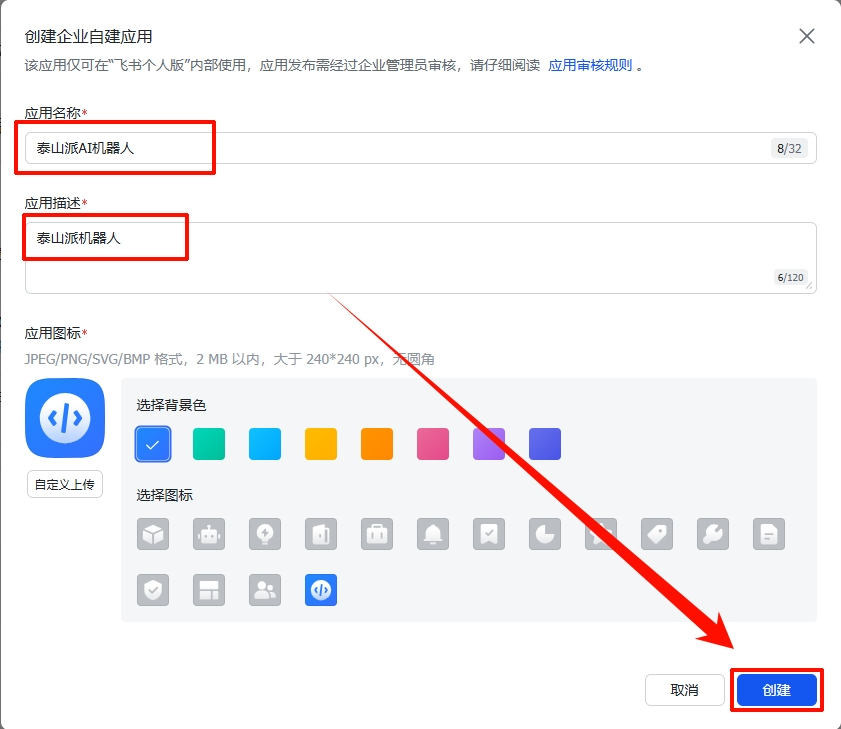This screenshot has height=729, width=841.
Task: Select the yellow background color
Action: pyautogui.click(x=321, y=444)
